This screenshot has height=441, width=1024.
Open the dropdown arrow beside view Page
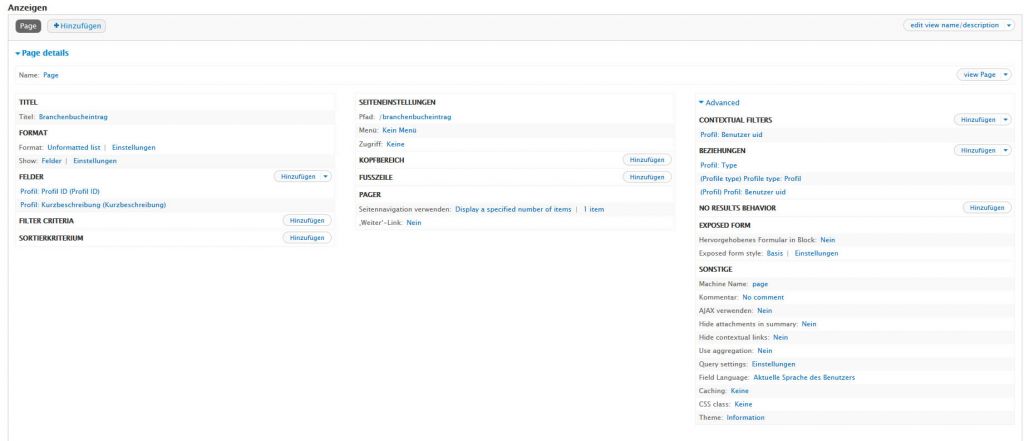point(1005,74)
